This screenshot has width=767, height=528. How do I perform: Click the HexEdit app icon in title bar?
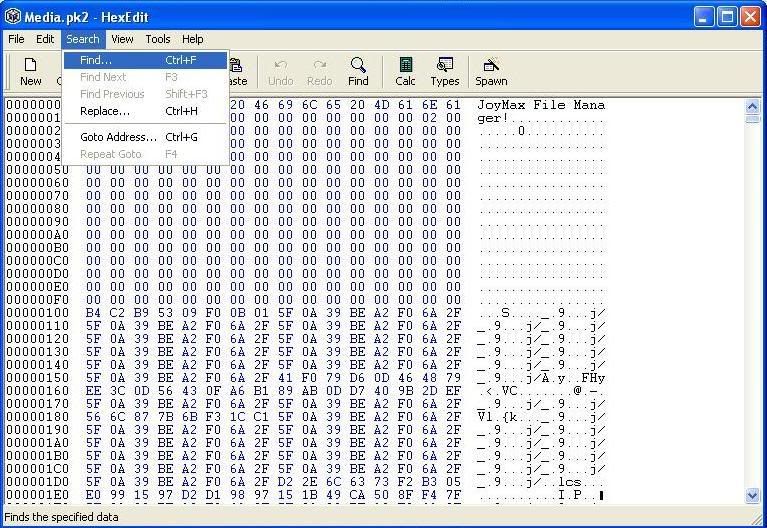pyautogui.click(x=14, y=16)
